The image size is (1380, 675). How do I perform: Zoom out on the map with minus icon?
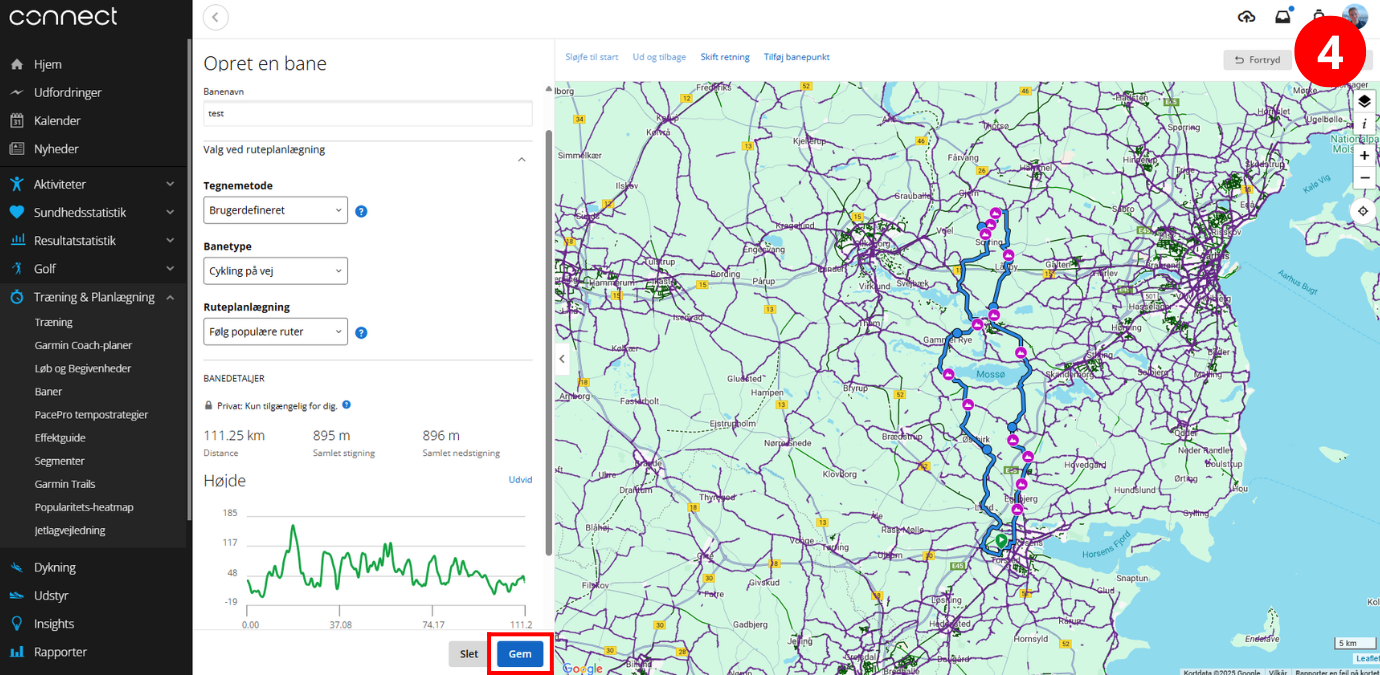(1364, 177)
